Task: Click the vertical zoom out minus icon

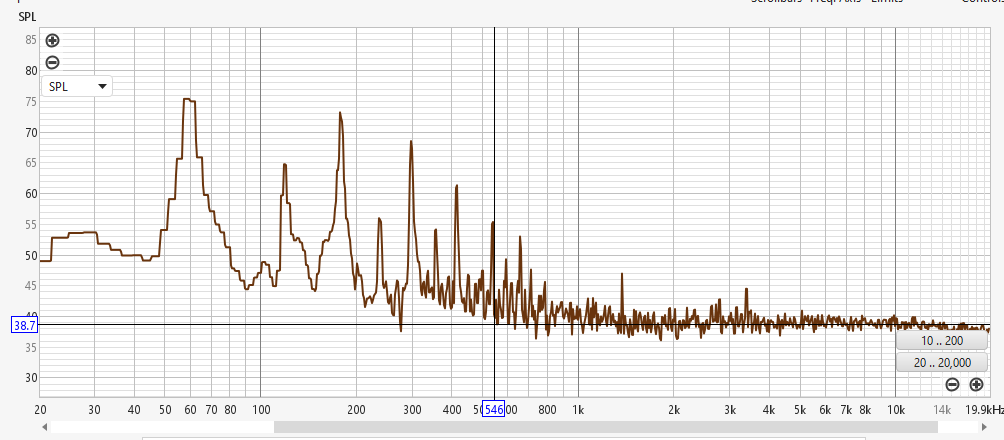Action: 53,62
